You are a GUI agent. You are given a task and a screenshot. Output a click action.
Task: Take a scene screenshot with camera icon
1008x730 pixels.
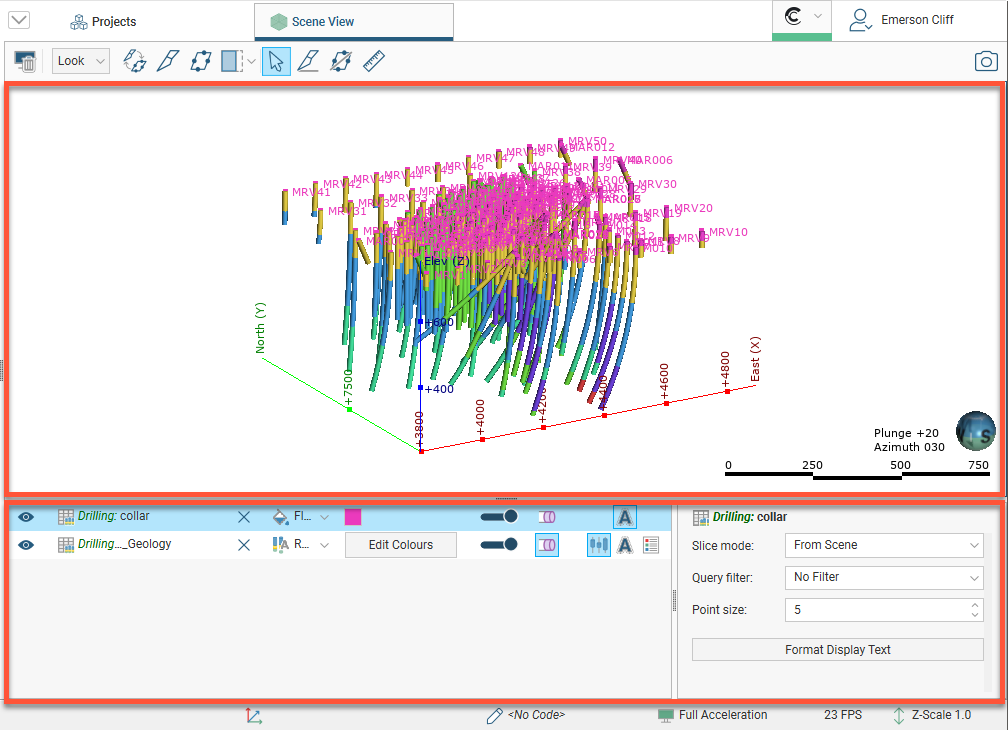click(986, 61)
